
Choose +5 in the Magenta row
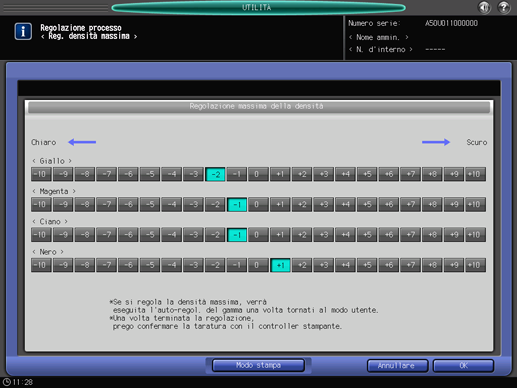(x=367, y=204)
